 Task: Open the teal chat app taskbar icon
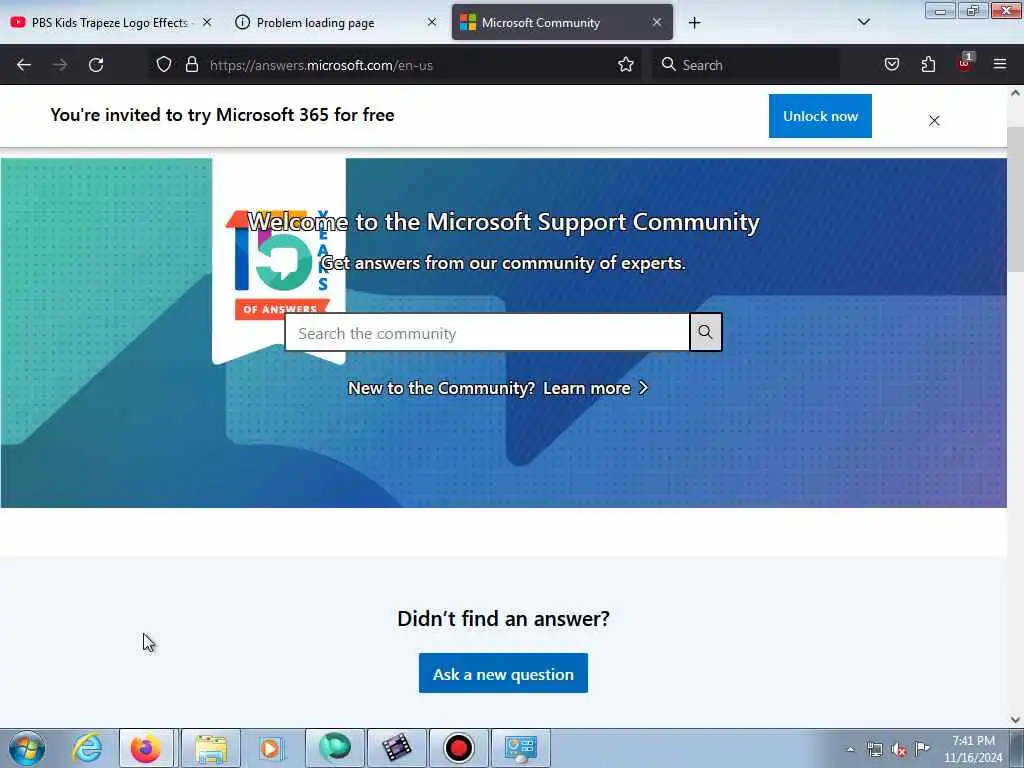pyautogui.click(x=335, y=748)
